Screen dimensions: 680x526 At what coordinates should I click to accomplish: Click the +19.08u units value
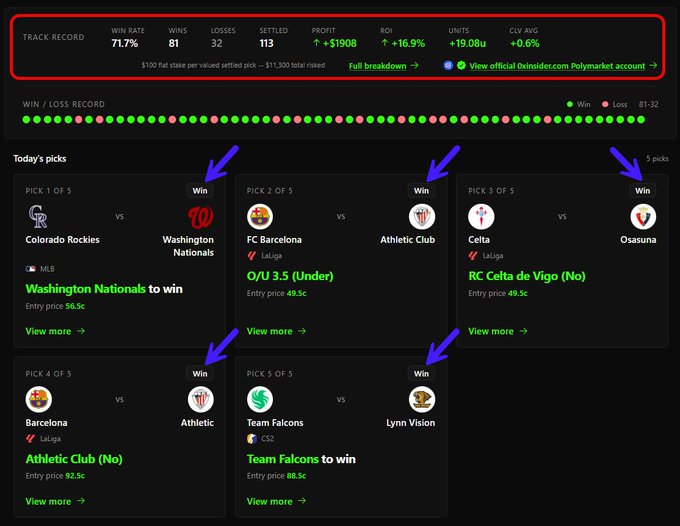468,43
